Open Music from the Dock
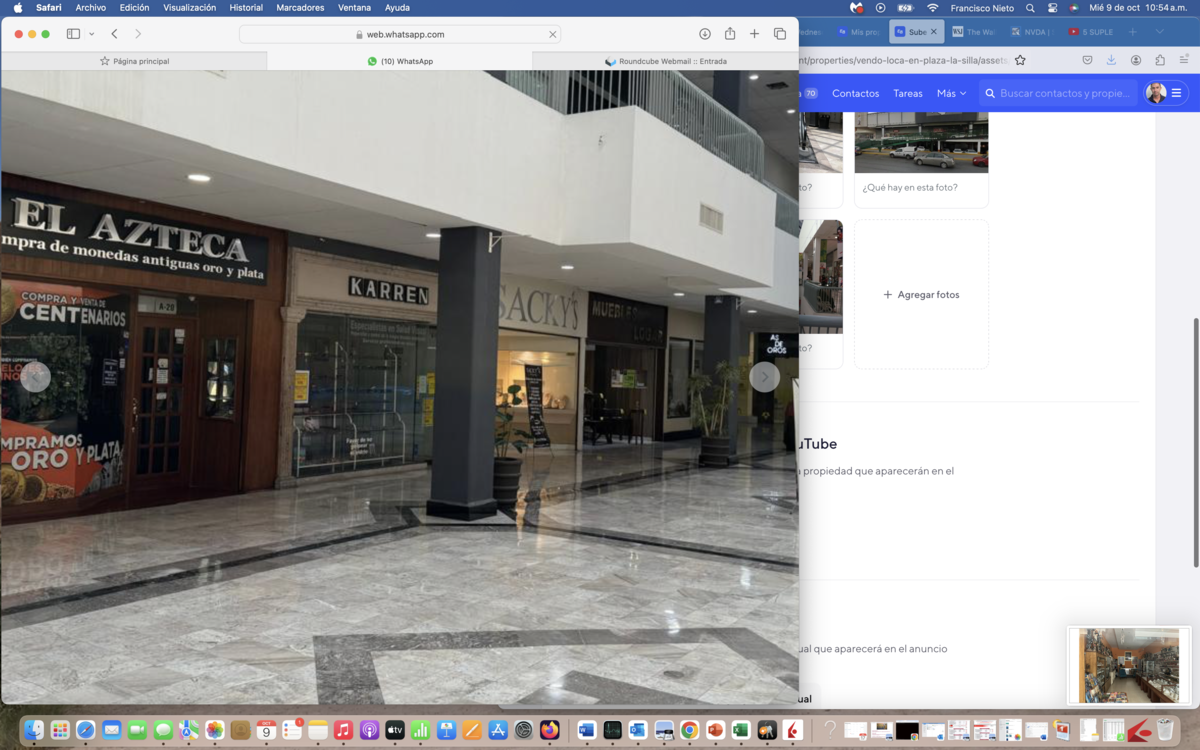 pyautogui.click(x=343, y=730)
